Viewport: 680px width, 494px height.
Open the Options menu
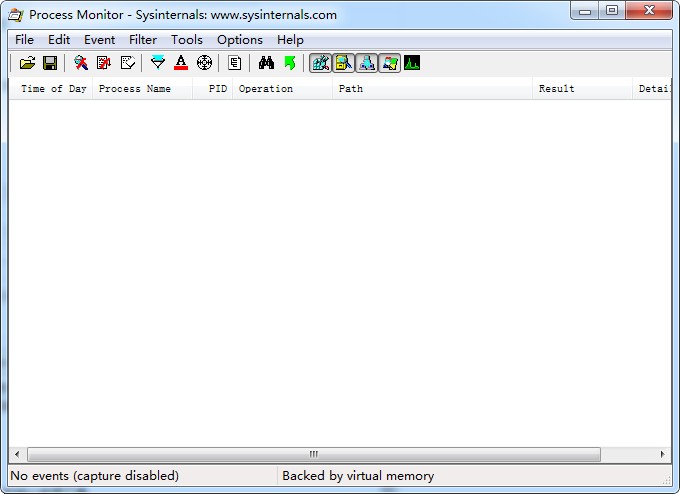[240, 40]
